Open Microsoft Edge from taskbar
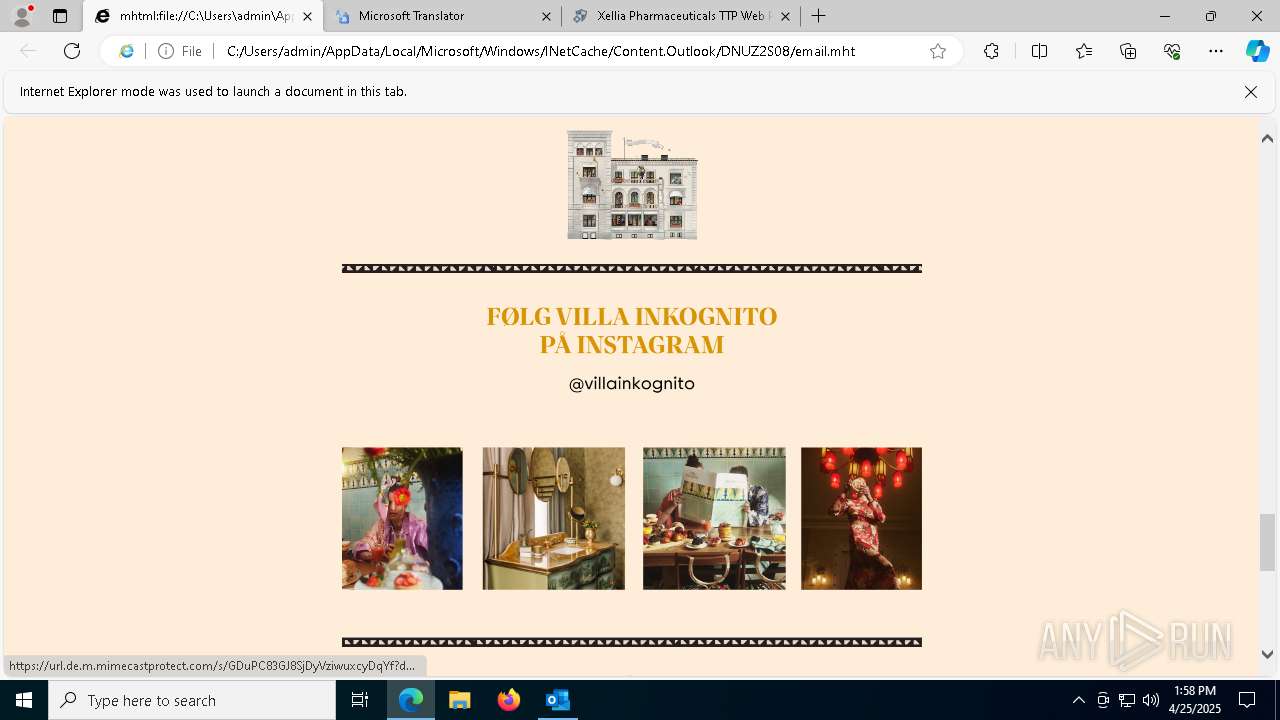Viewport: 1280px width, 720px height. [411, 700]
